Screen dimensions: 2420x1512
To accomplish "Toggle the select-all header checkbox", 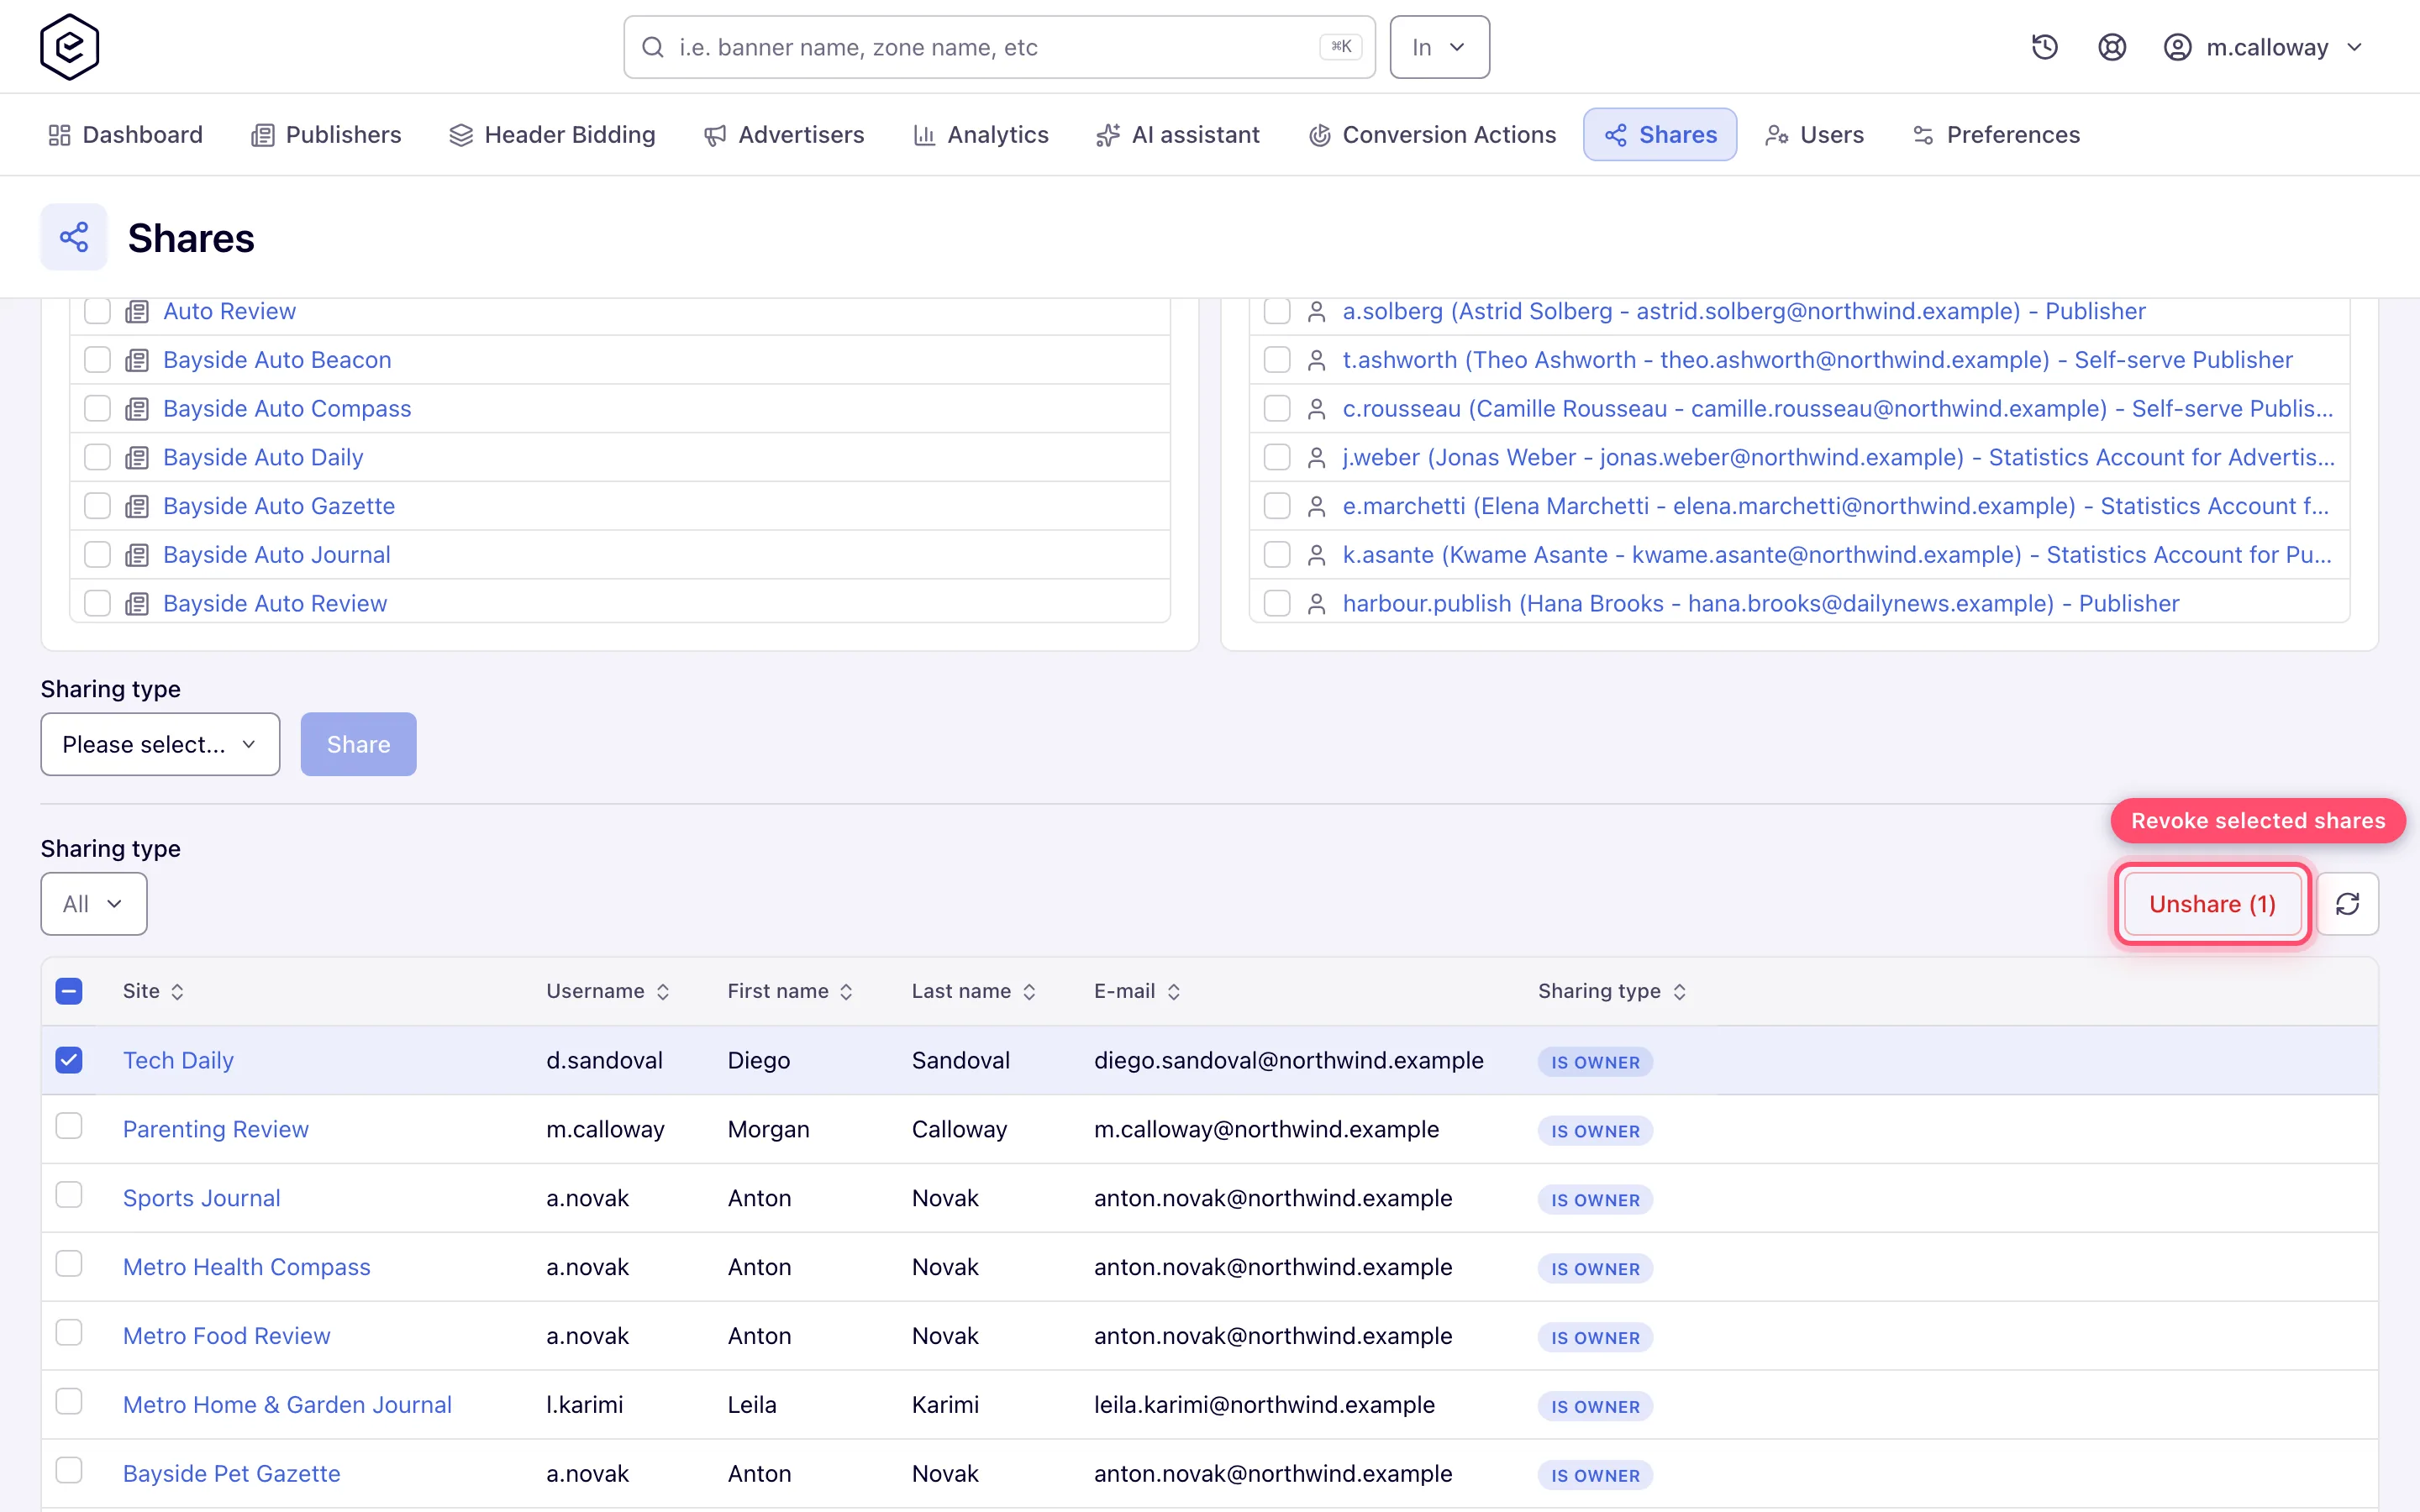I will pyautogui.click(x=69, y=991).
